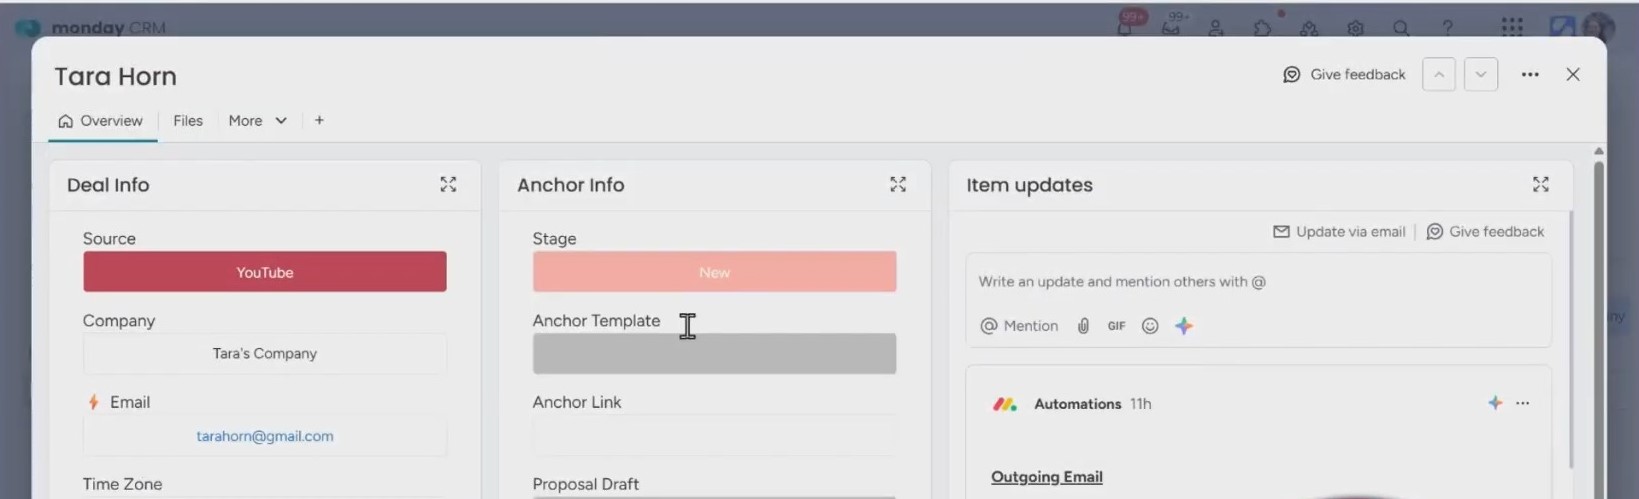Image resolution: width=1639 pixels, height=499 pixels.
Task: Open the AI assistant sparkle in update editor
Action: point(1184,326)
